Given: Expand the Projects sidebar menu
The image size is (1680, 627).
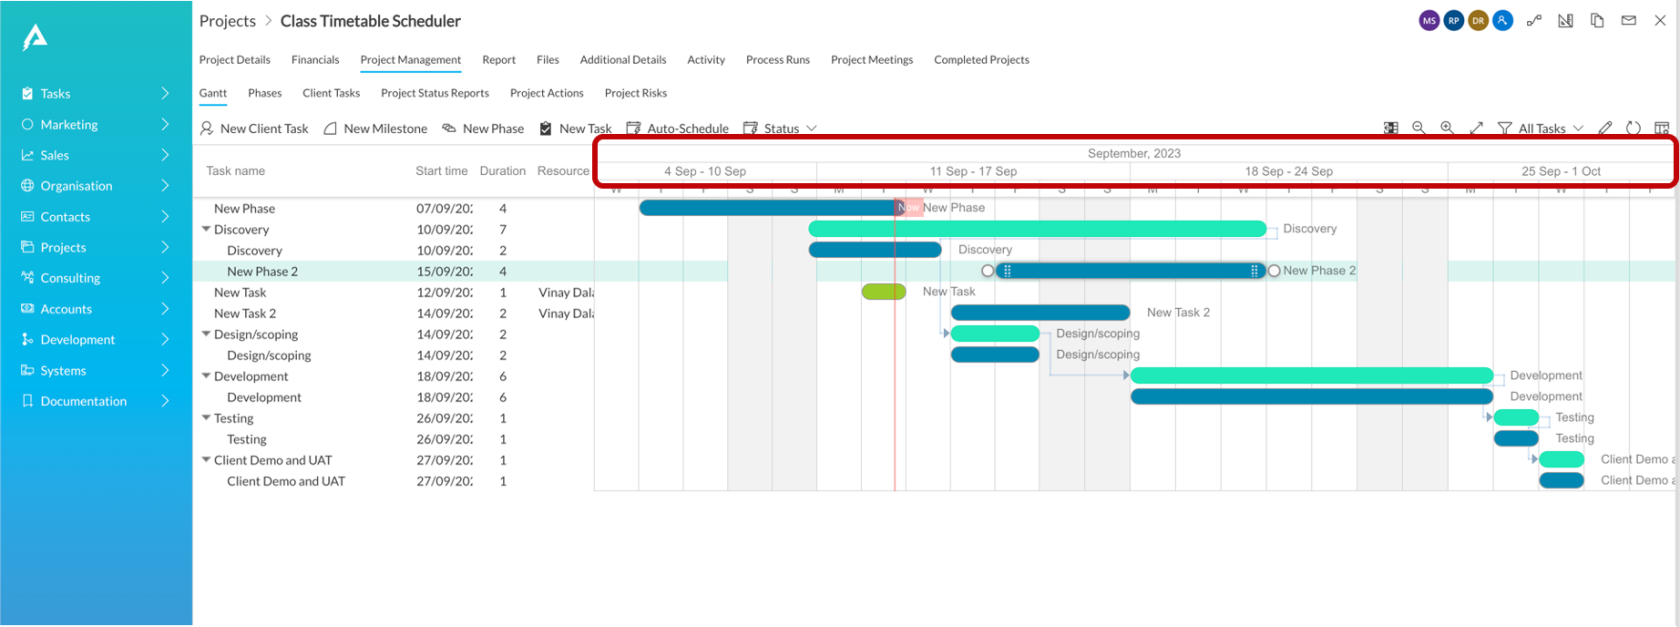Looking at the screenshot, I should coord(96,247).
